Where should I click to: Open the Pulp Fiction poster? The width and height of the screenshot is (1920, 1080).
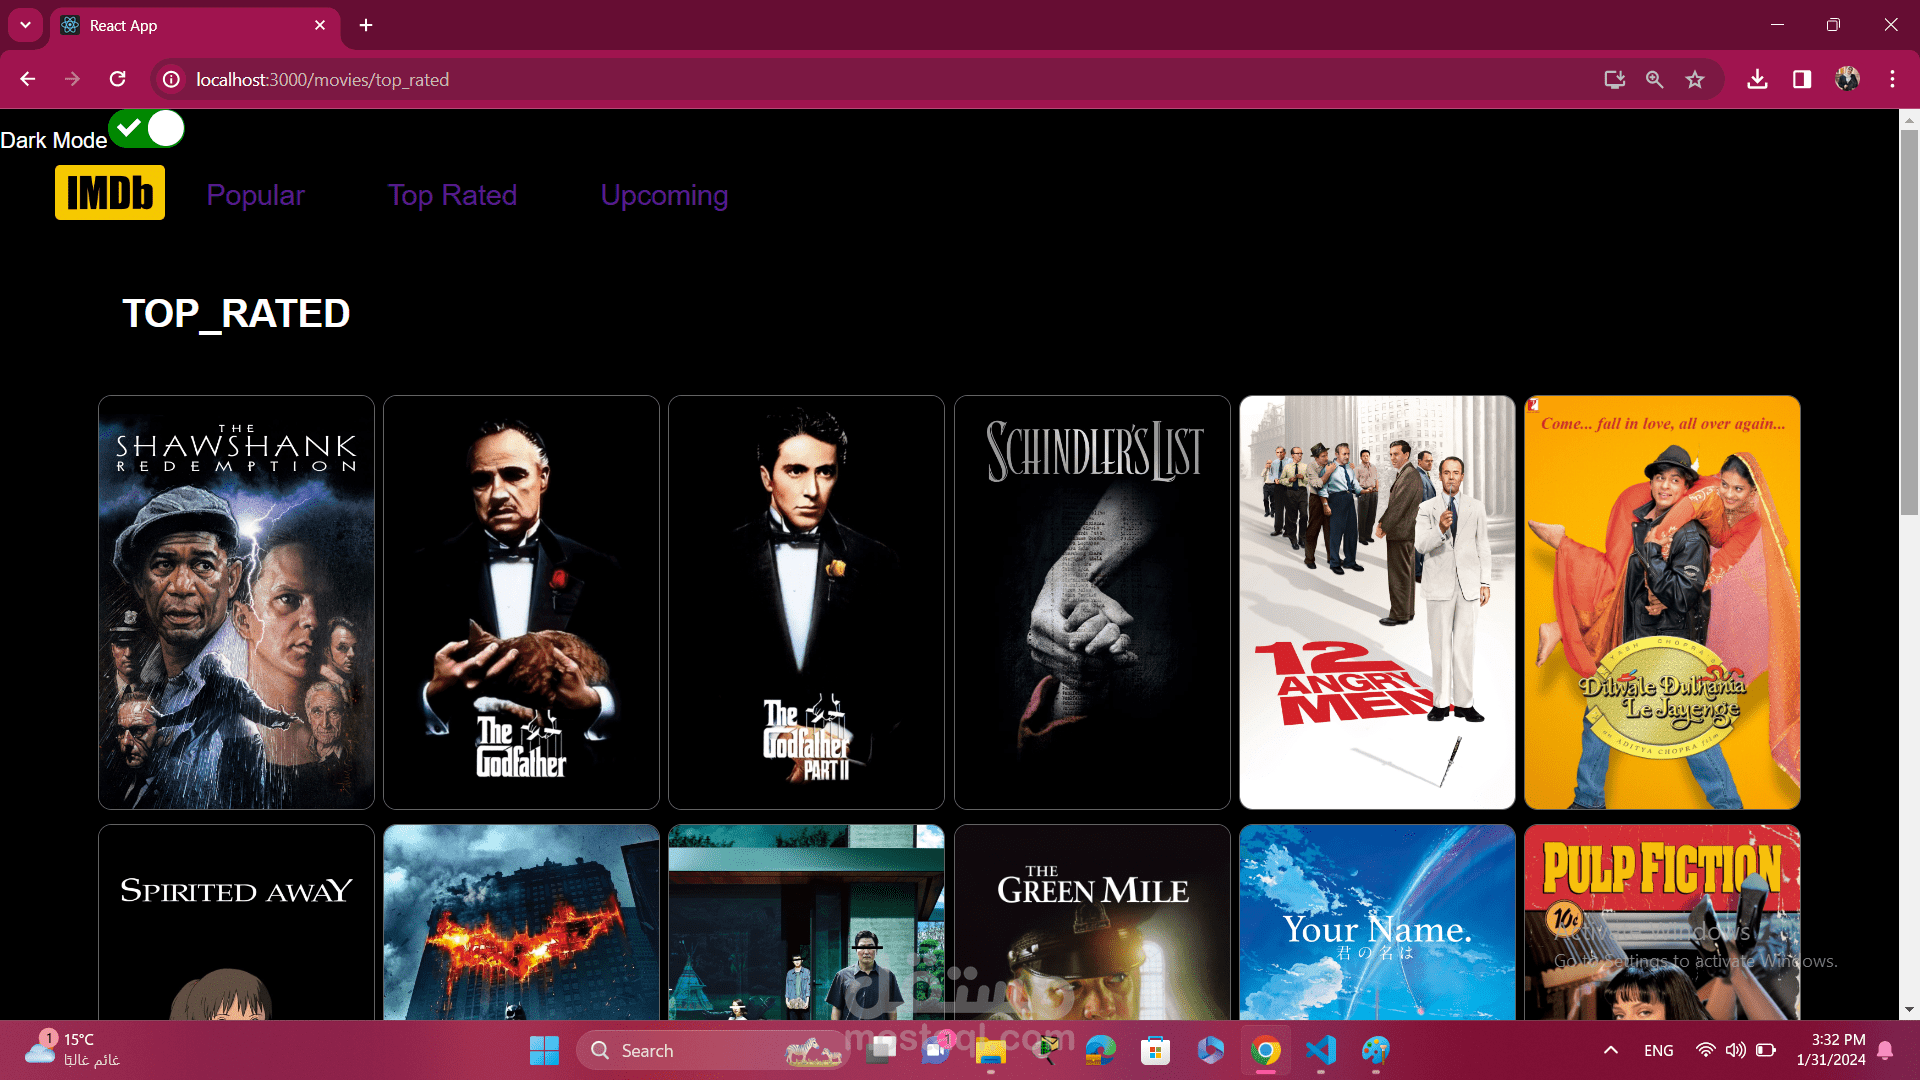[1662, 922]
